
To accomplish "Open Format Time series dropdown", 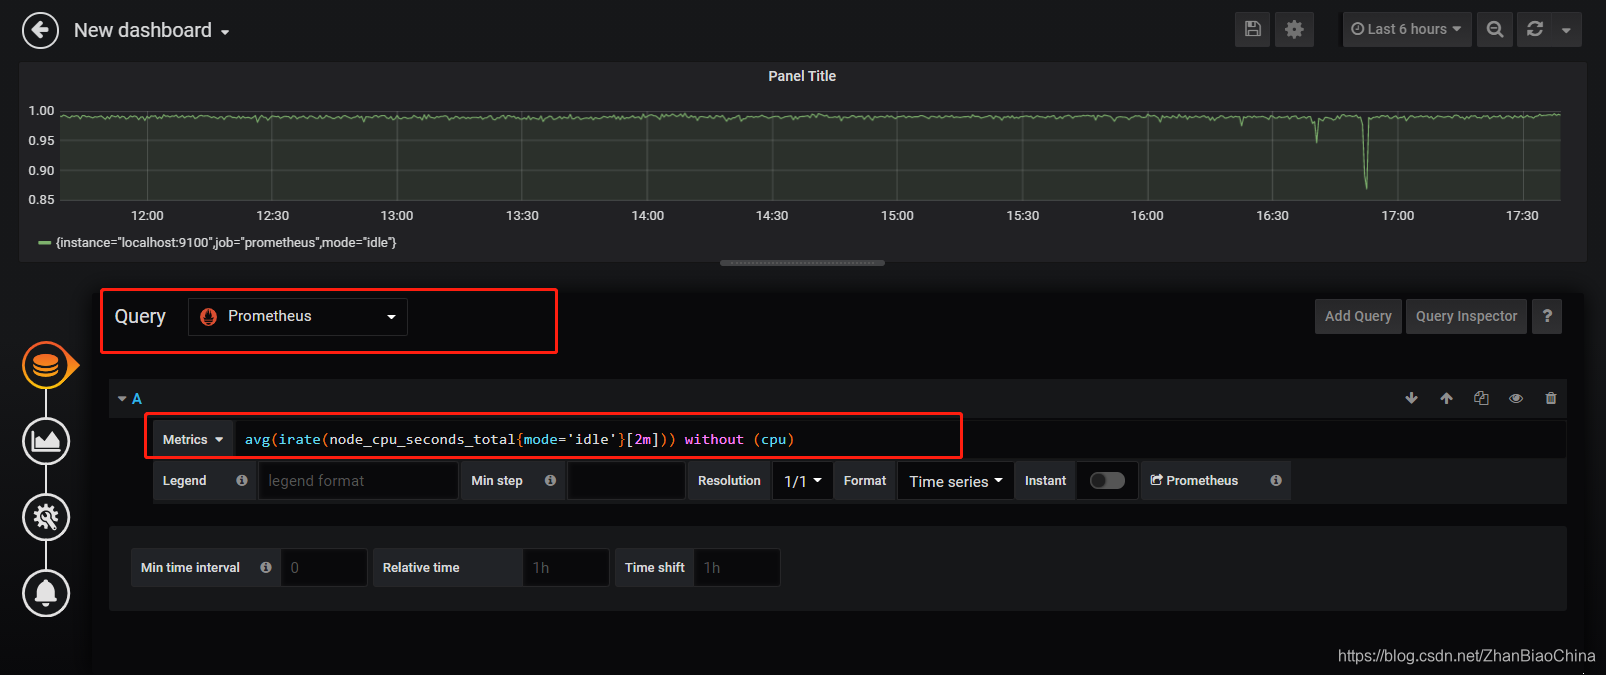I will point(955,481).
